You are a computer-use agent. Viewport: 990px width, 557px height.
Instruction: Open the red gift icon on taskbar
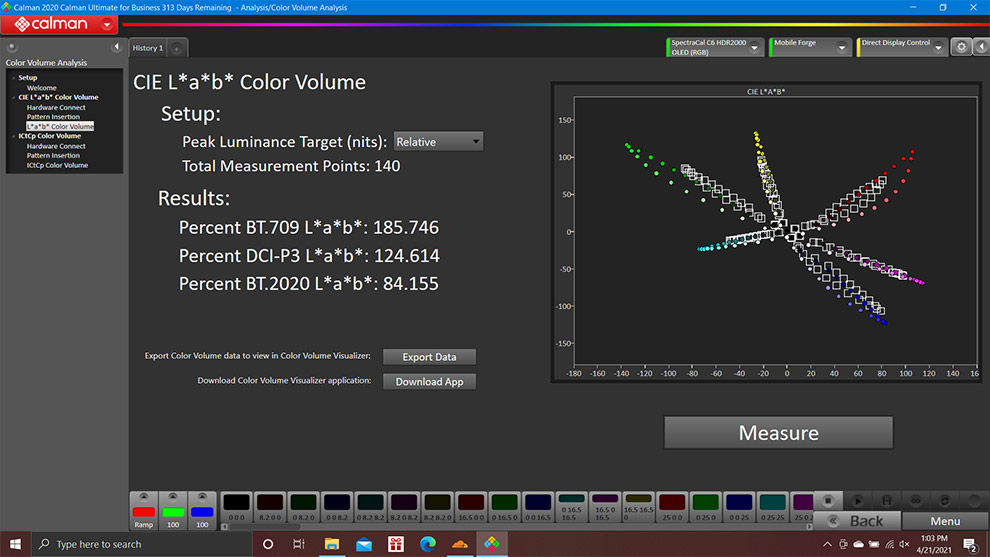(396, 544)
